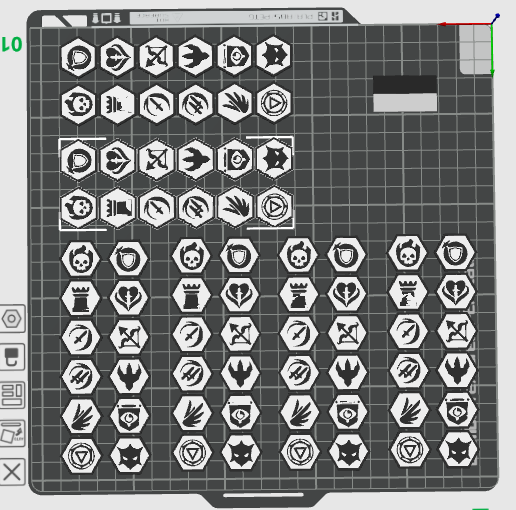Click the light gray corner square on bed
This screenshot has width=516, height=510.
pos(475,50)
